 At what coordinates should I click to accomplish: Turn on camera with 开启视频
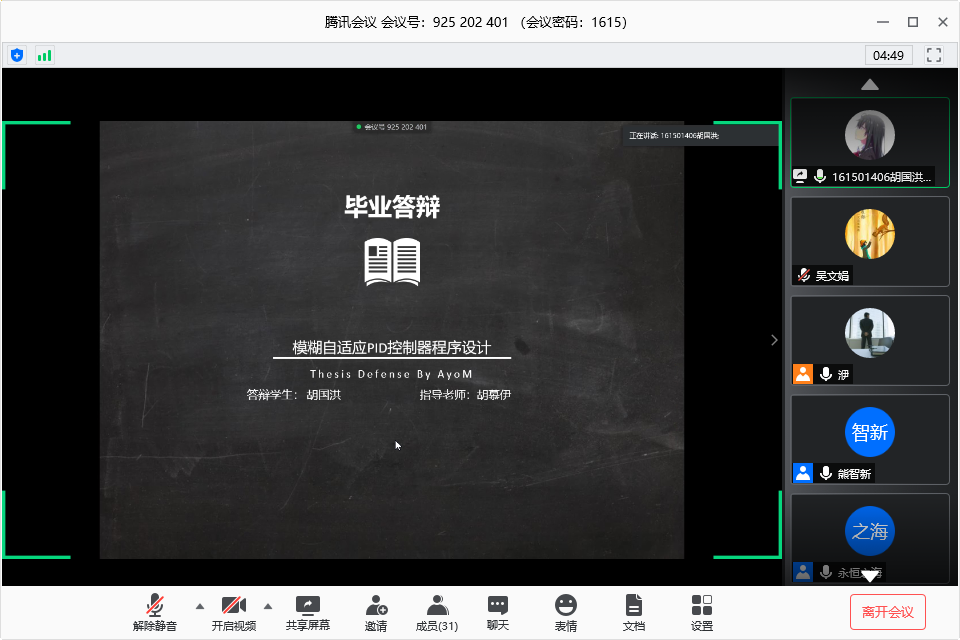tap(233, 612)
